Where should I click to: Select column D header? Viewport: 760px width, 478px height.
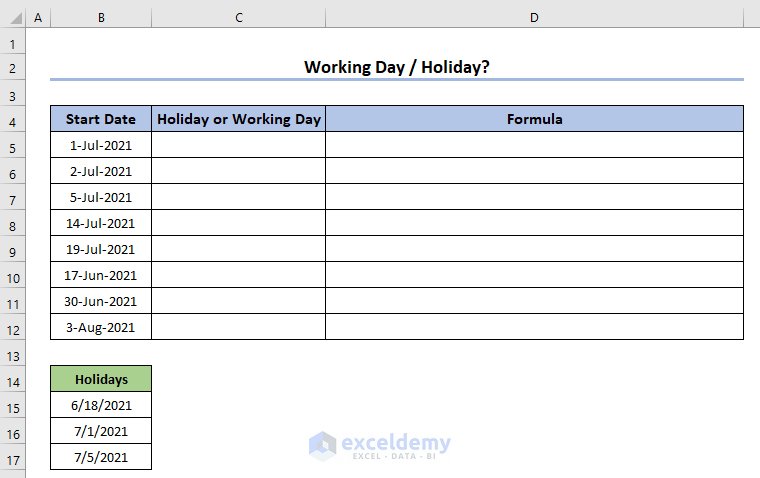(534, 18)
